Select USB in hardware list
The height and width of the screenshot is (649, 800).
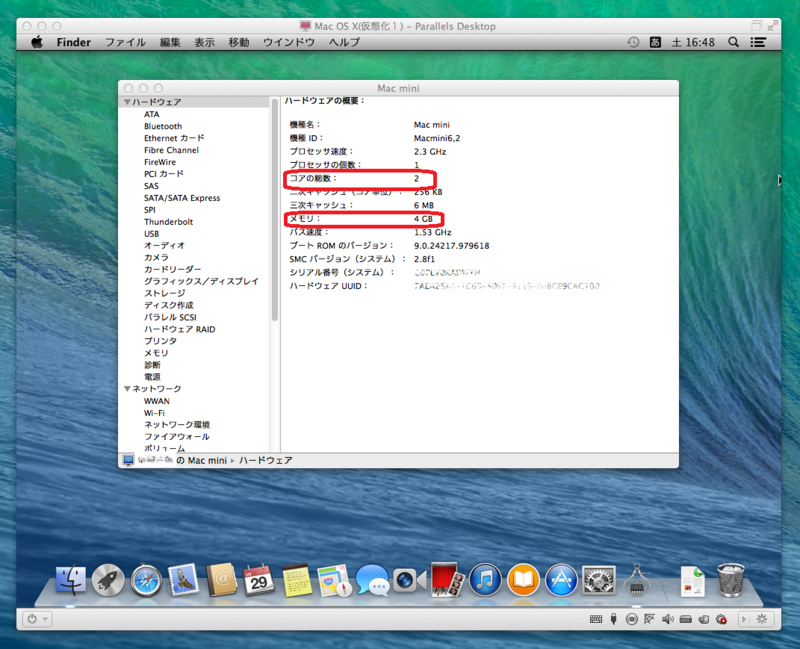tap(152, 234)
